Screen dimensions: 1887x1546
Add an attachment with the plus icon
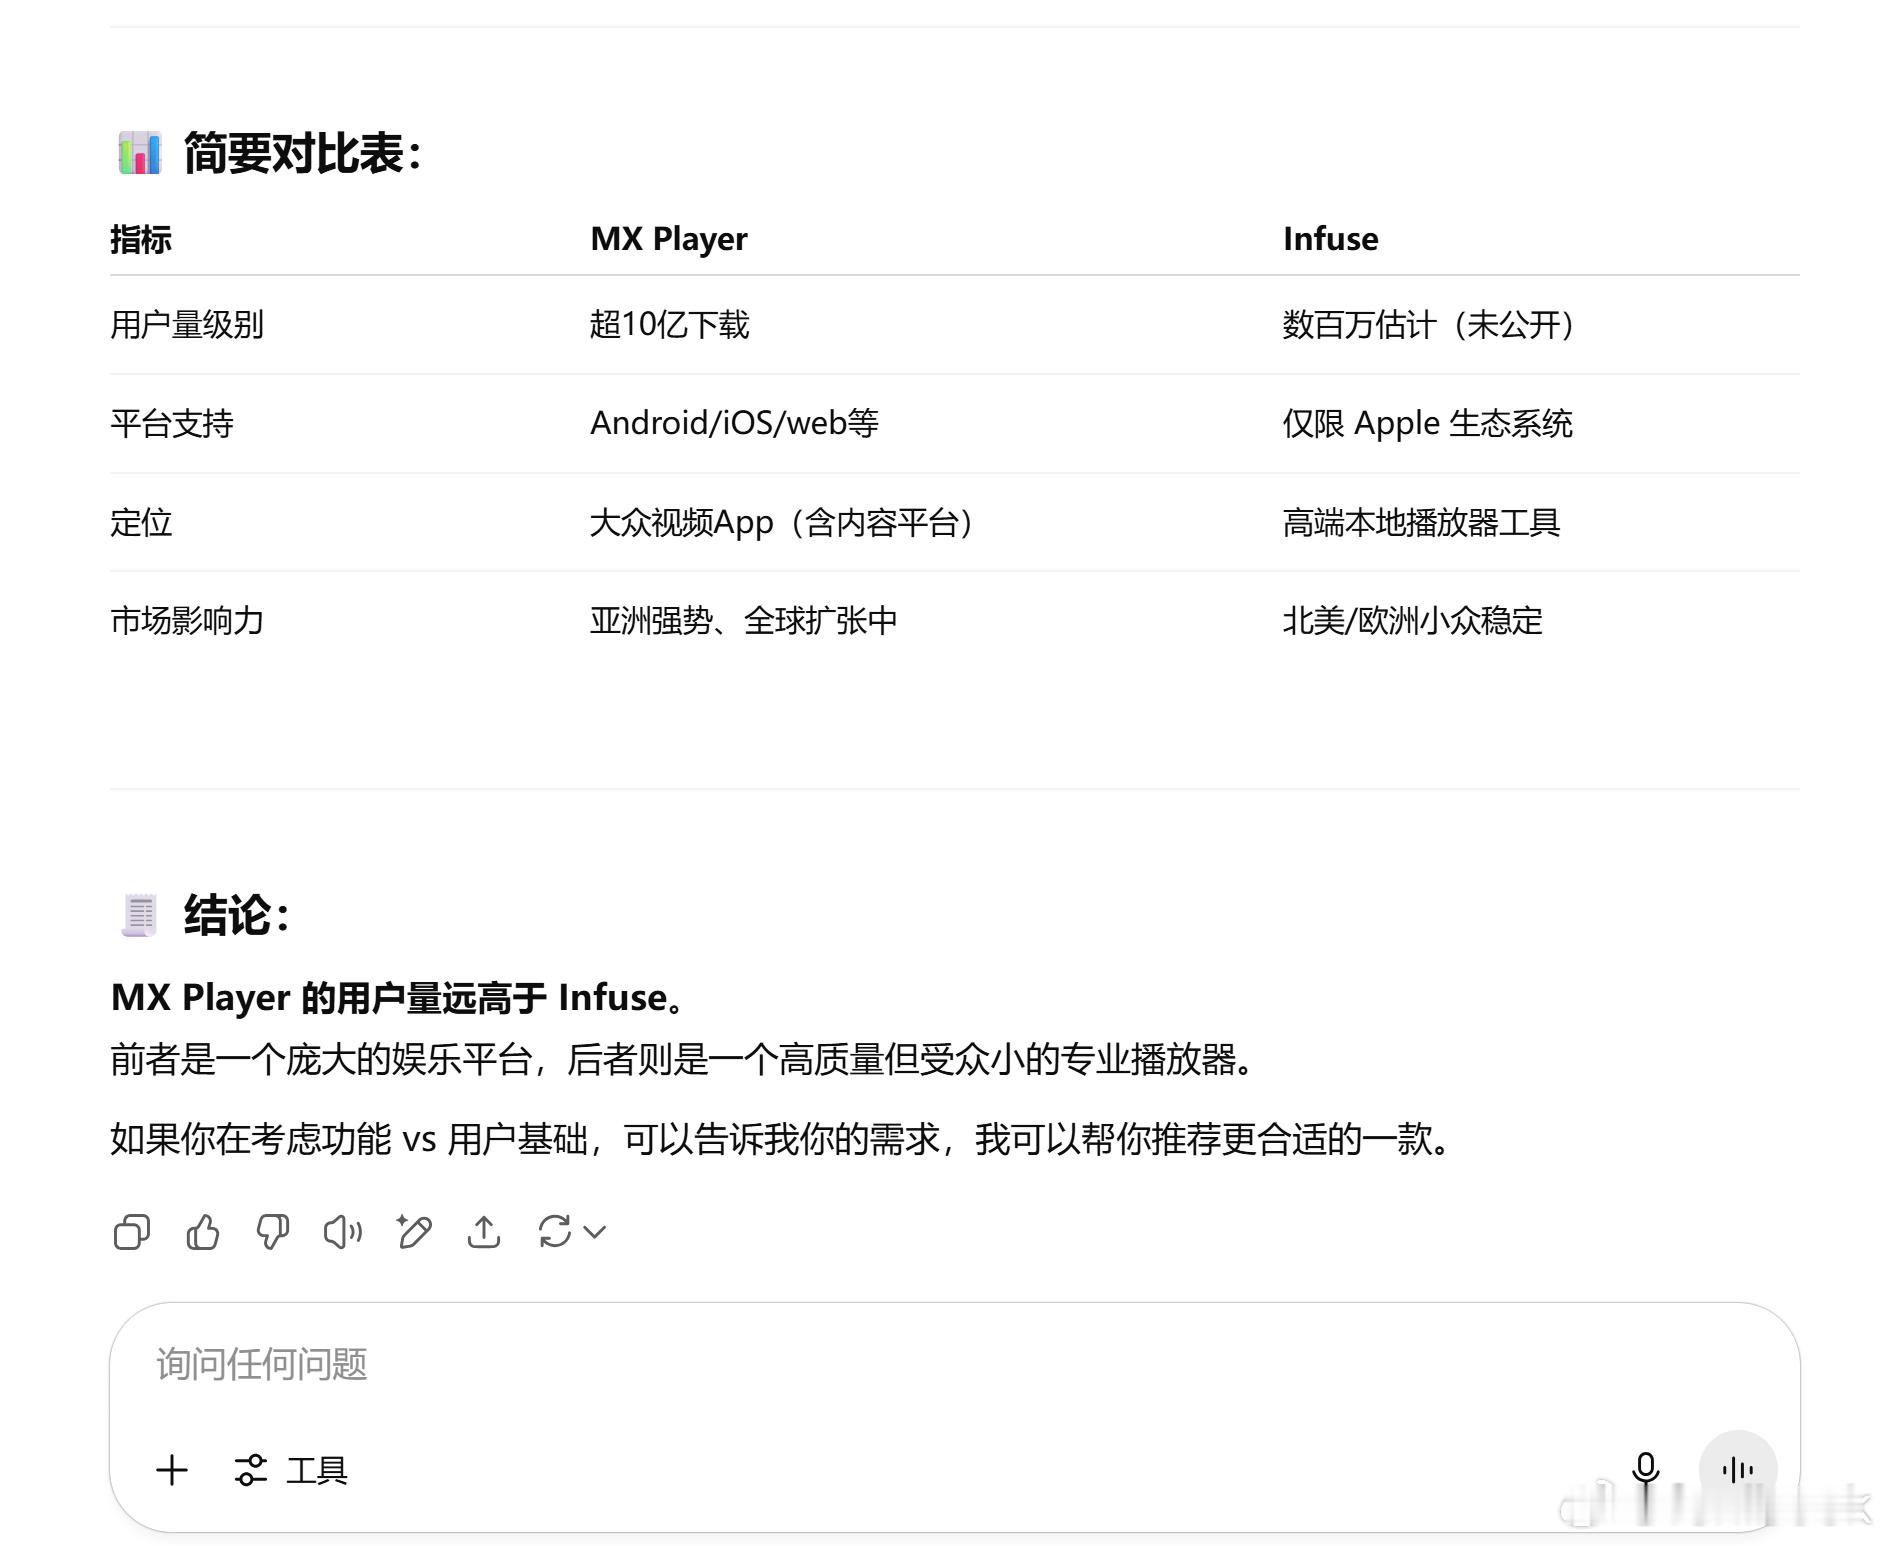[172, 1470]
